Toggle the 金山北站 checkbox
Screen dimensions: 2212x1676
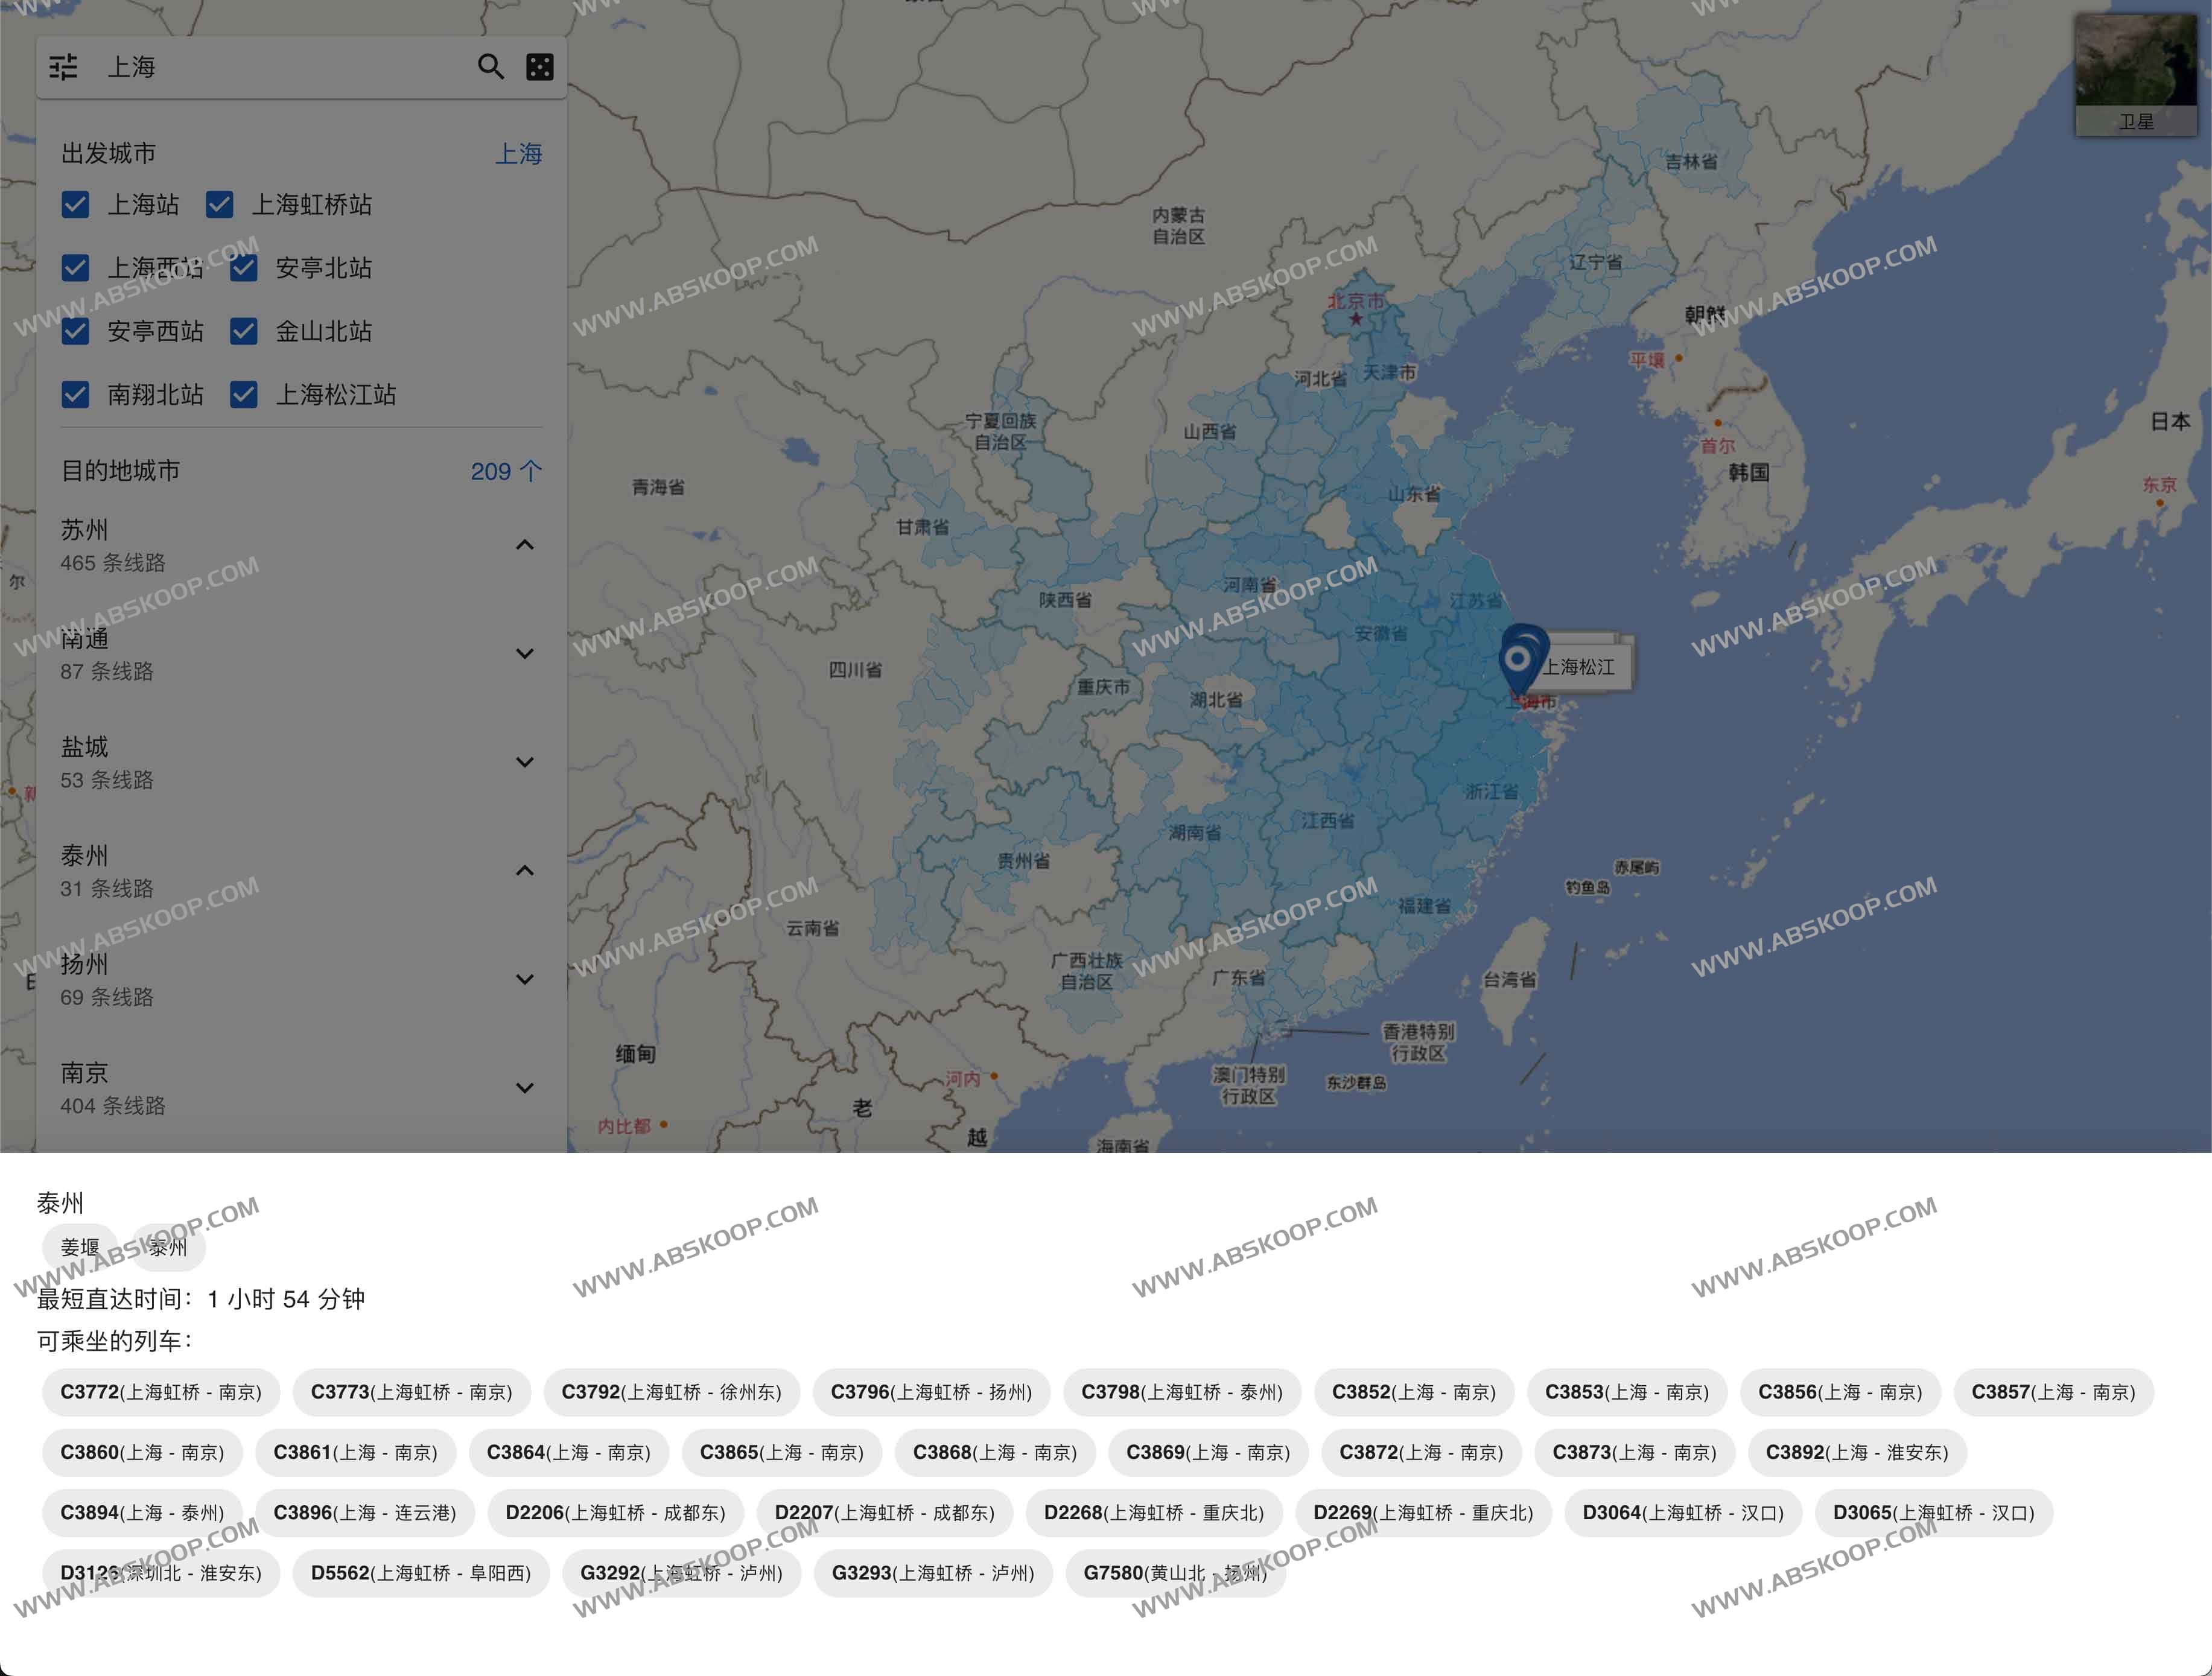coord(244,331)
